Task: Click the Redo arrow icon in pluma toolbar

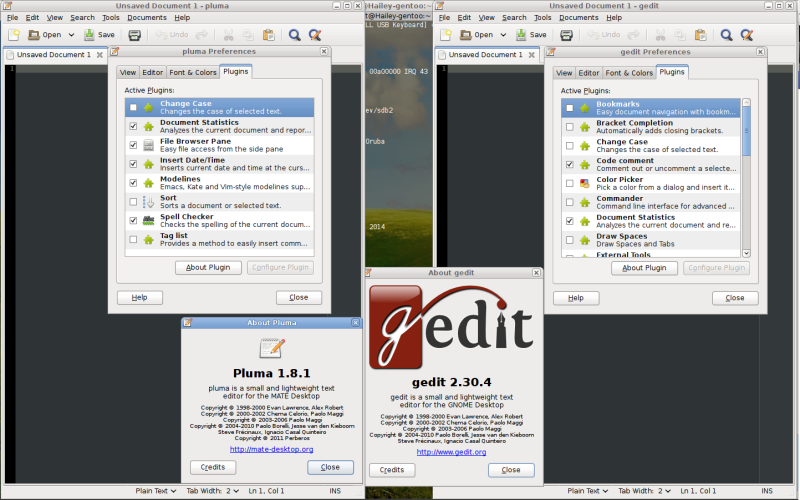Action: pos(202,35)
